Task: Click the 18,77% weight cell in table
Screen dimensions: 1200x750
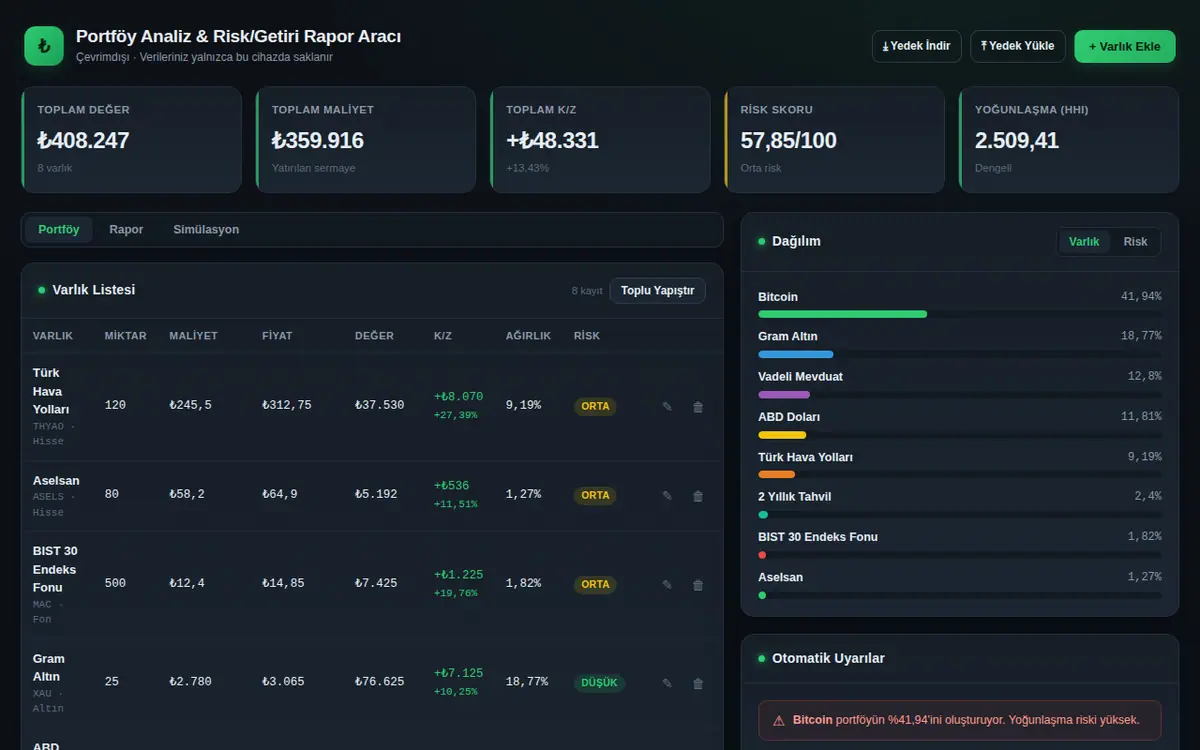Action: point(527,681)
